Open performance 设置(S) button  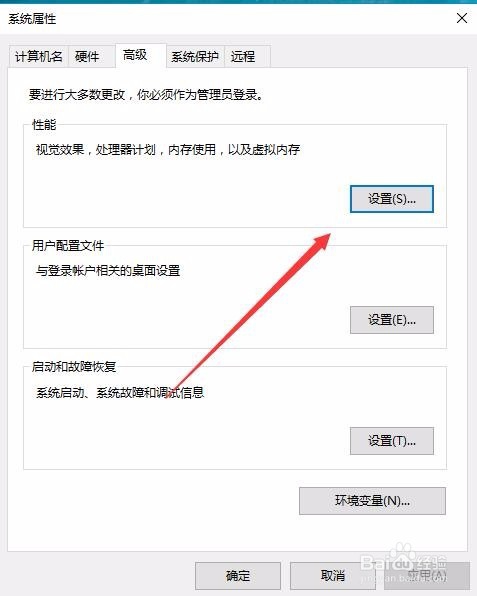391,199
